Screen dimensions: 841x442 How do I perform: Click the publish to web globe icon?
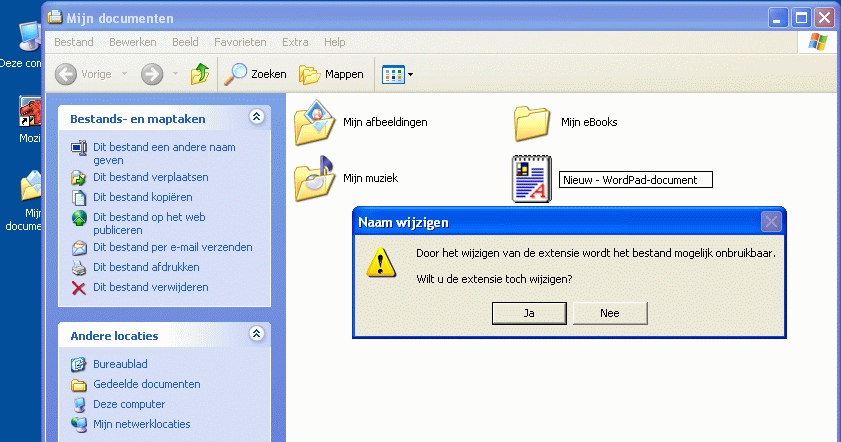click(x=79, y=218)
